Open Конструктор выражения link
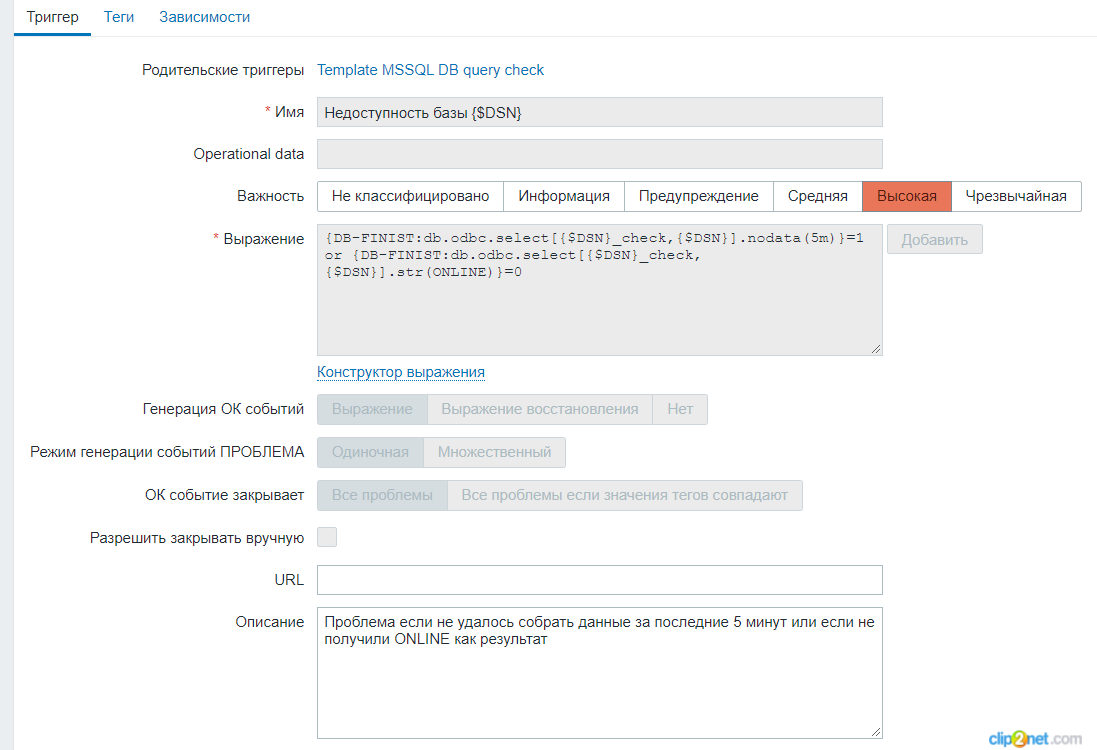1097x750 pixels. coord(401,372)
